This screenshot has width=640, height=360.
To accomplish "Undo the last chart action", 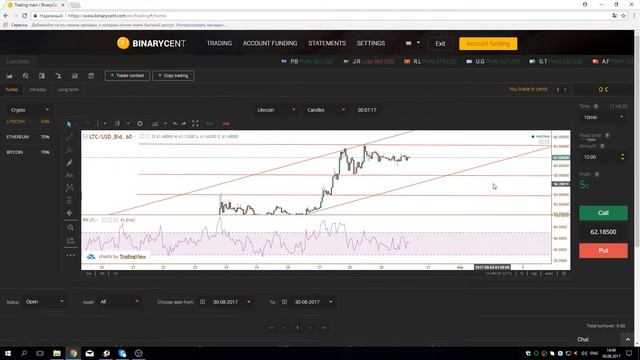I will 175,123.
